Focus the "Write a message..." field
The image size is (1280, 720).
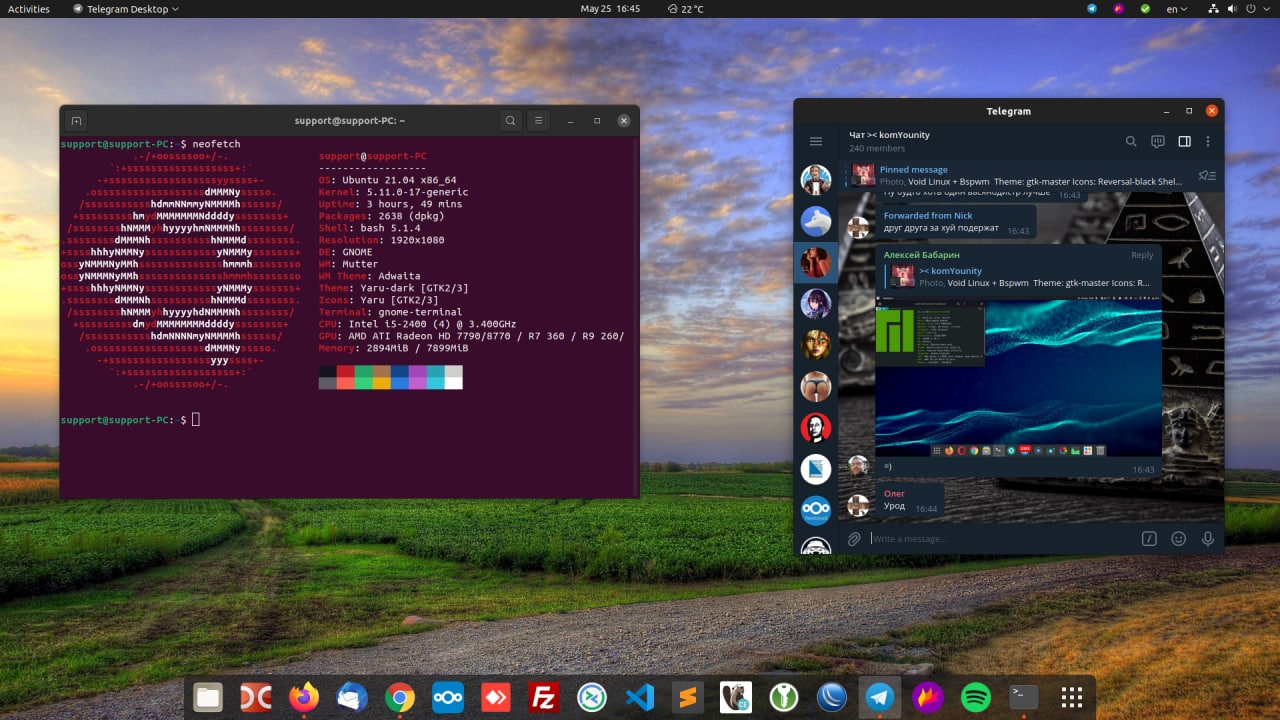[x=1002, y=539]
